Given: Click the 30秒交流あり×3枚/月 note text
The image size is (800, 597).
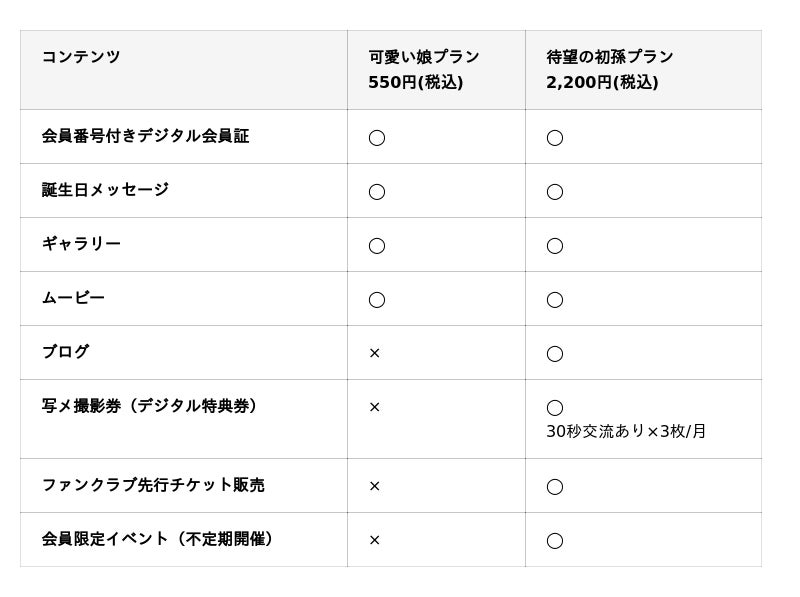Looking at the screenshot, I should point(626,431).
